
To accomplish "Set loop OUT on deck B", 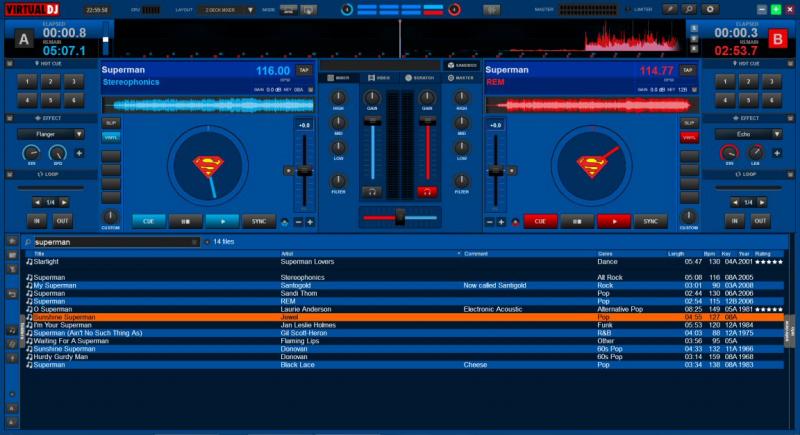I will coord(760,221).
